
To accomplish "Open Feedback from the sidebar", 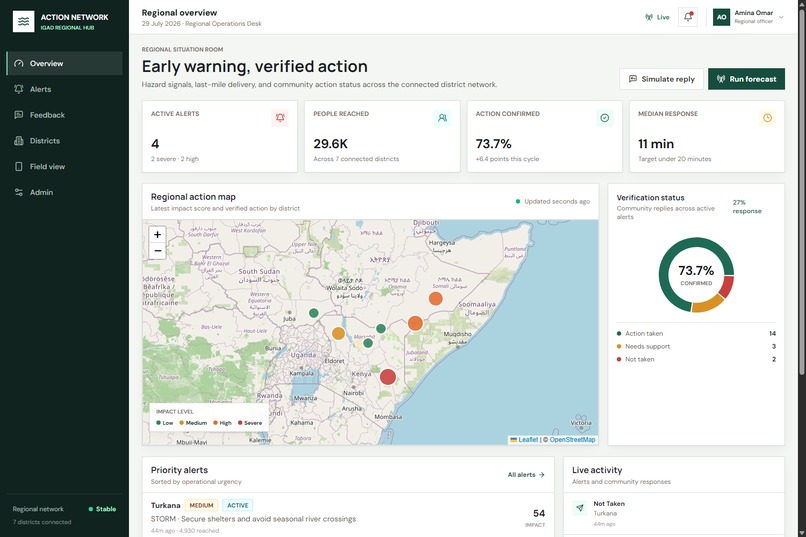I will point(64,115).
